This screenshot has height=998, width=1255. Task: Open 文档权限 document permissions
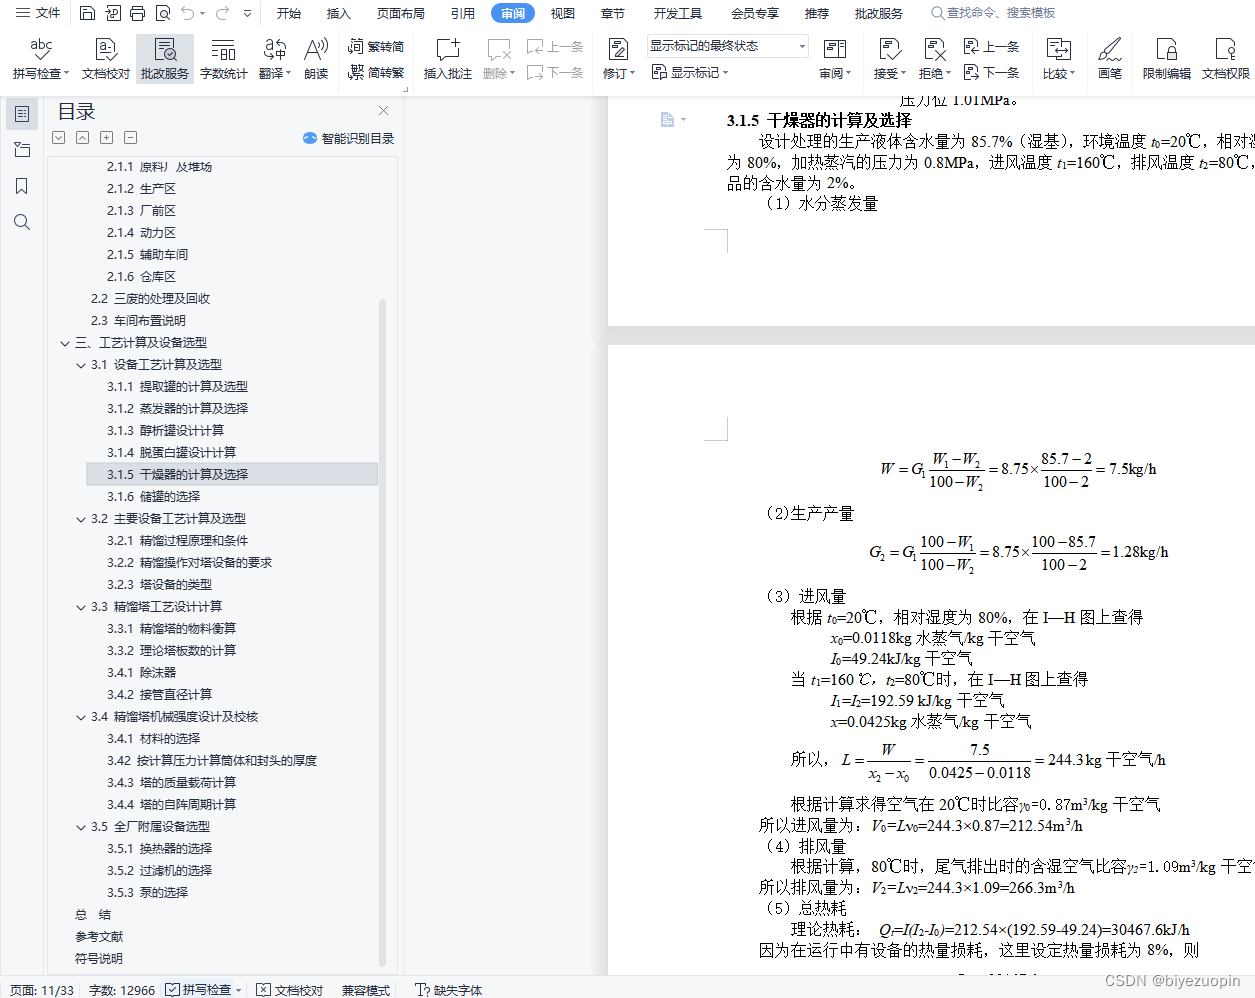point(1226,58)
